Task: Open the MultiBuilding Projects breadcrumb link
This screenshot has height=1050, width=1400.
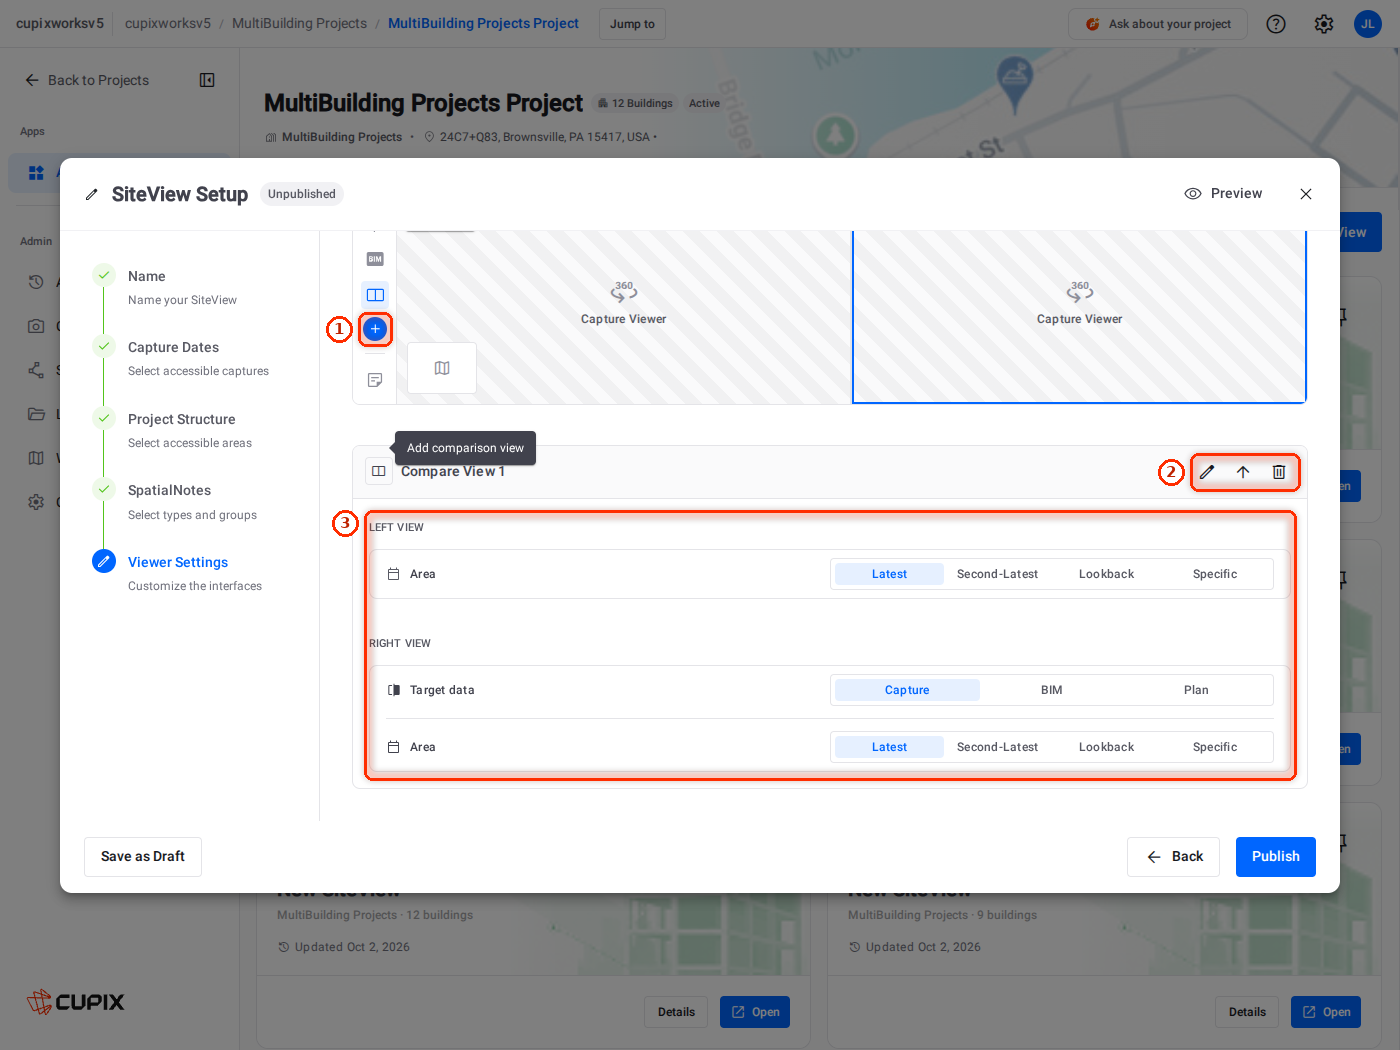Action: pyautogui.click(x=299, y=23)
